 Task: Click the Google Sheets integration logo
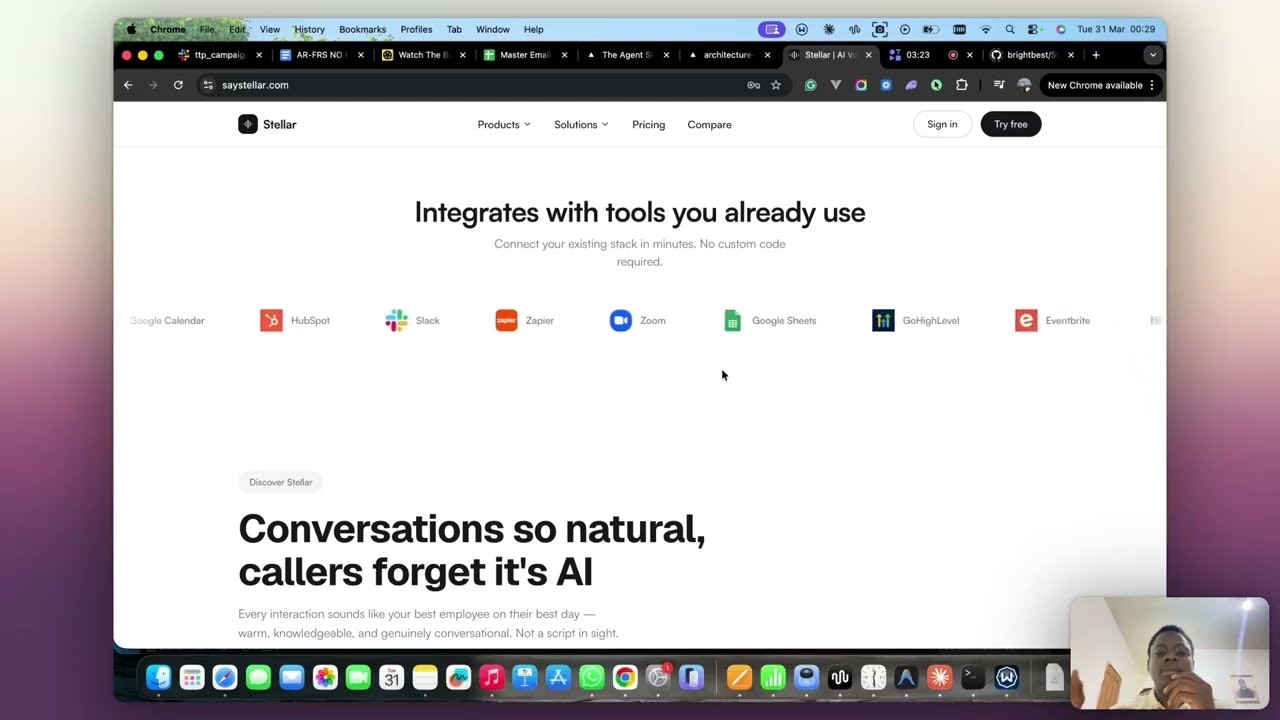pyautogui.click(x=733, y=320)
